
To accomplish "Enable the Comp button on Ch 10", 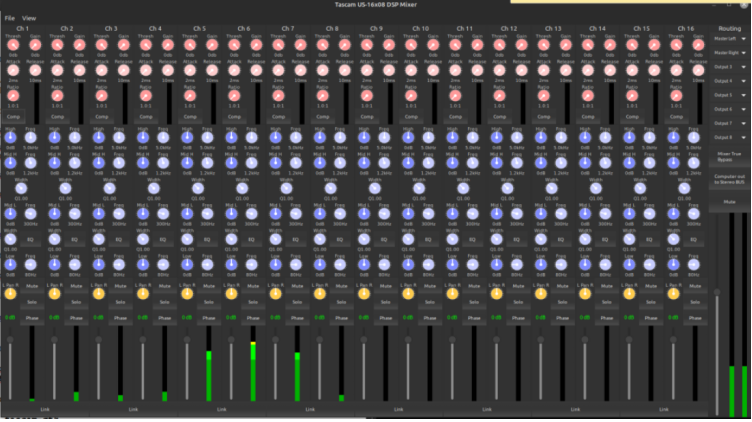I will pos(411,117).
